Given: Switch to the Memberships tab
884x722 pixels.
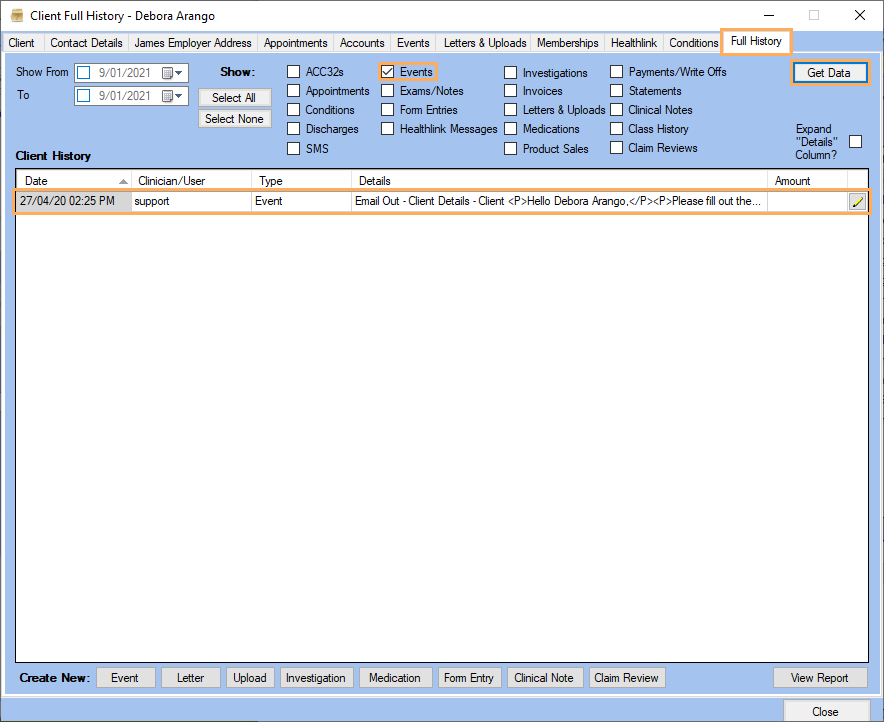Looking at the screenshot, I should pos(567,43).
